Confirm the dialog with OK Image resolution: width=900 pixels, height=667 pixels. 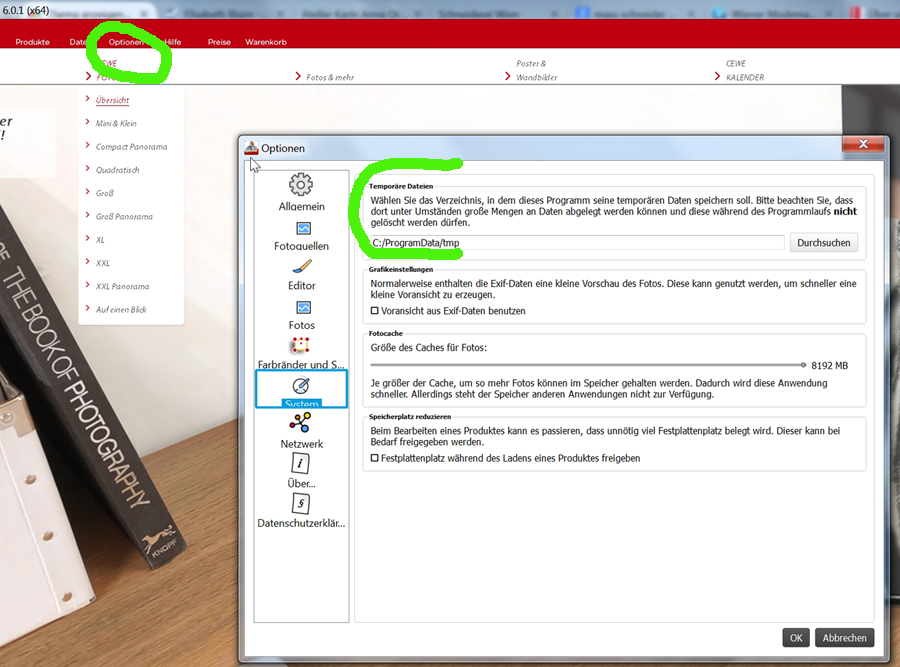796,638
